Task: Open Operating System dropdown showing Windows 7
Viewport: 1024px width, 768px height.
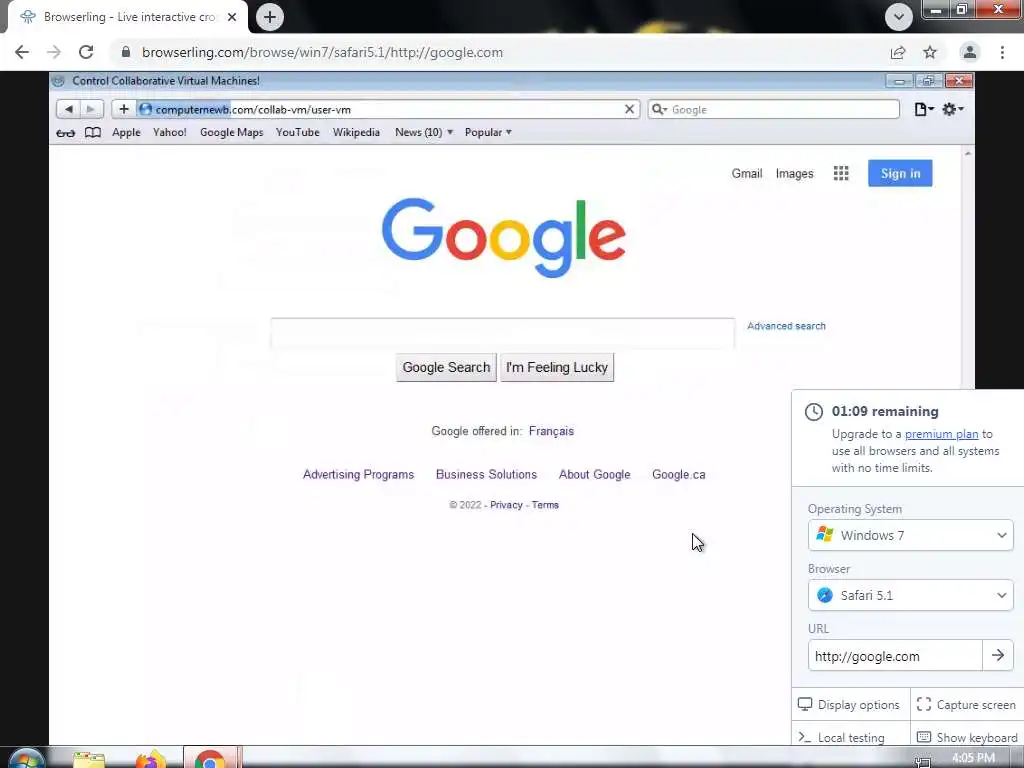Action: point(910,536)
